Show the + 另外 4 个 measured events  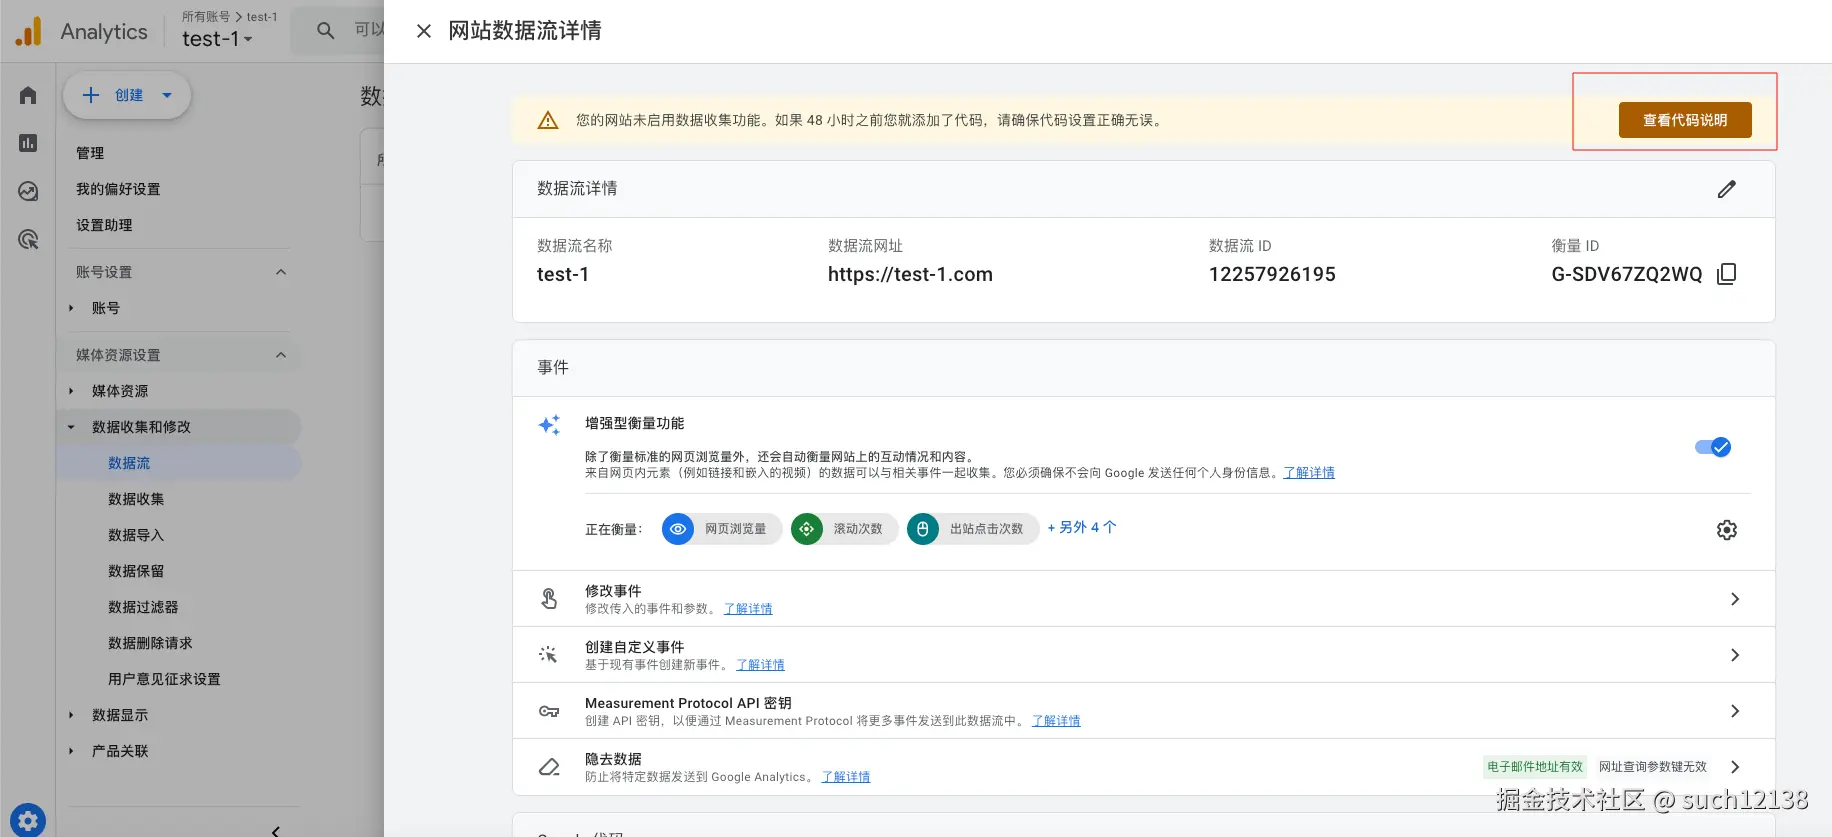(1082, 527)
